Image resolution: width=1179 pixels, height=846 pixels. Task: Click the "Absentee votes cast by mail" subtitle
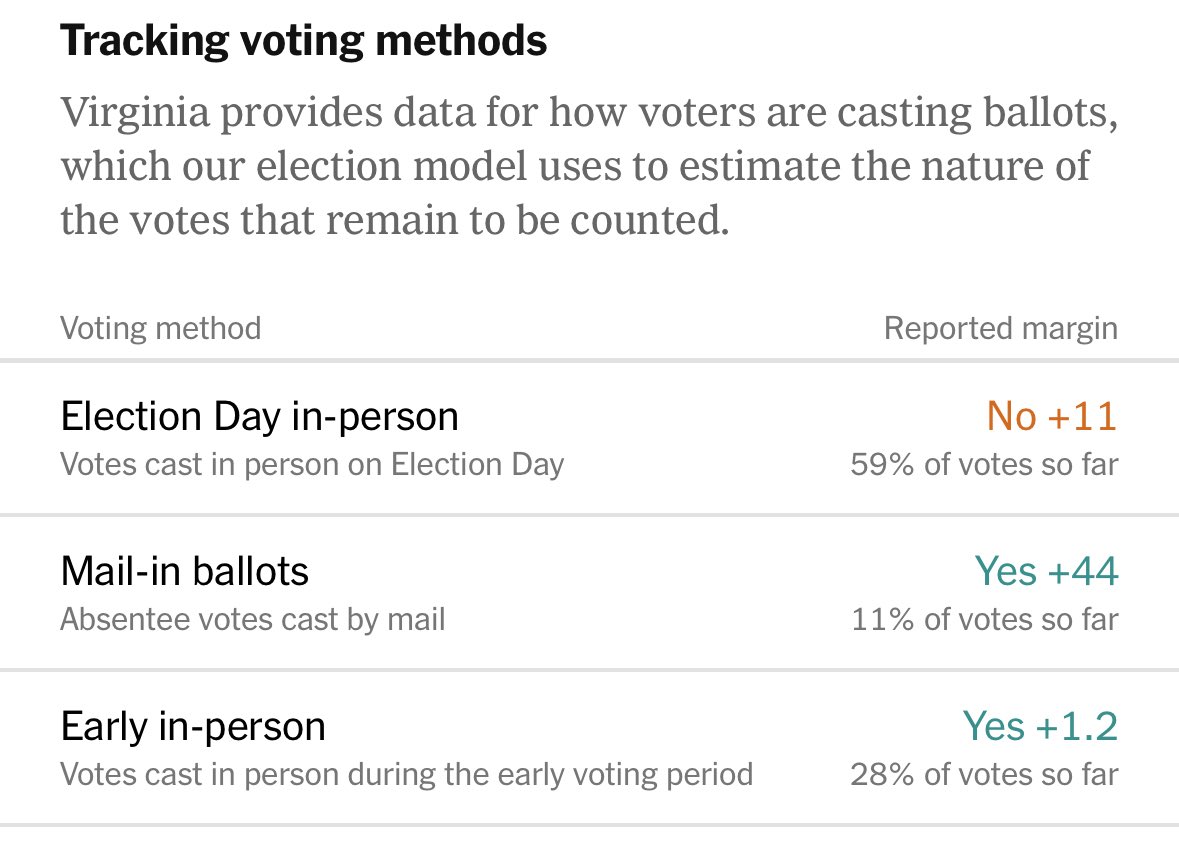[252, 619]
